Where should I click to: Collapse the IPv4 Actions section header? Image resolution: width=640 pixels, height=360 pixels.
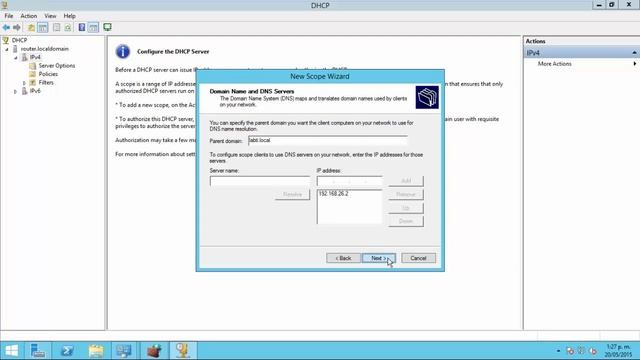[x=634, y=53]
